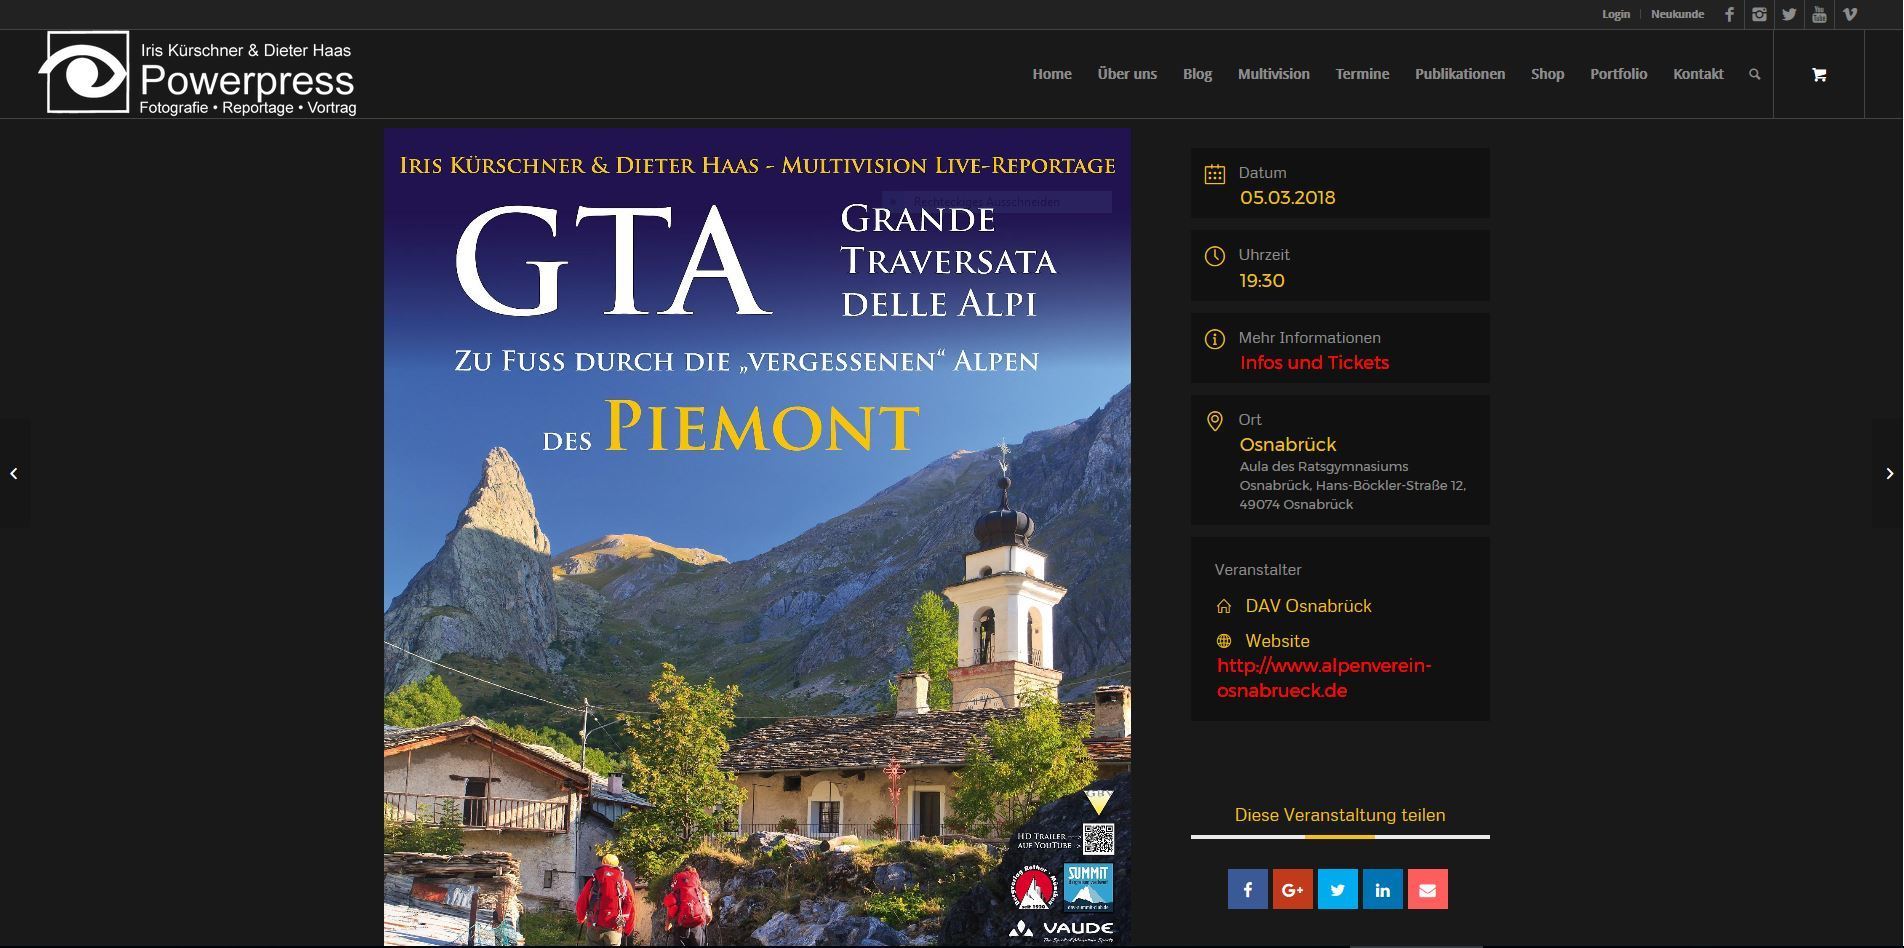The height and width of the screenshot is (948, 1904).
Task: Click the Powerpress logo
Action: (x=198, y=74)
